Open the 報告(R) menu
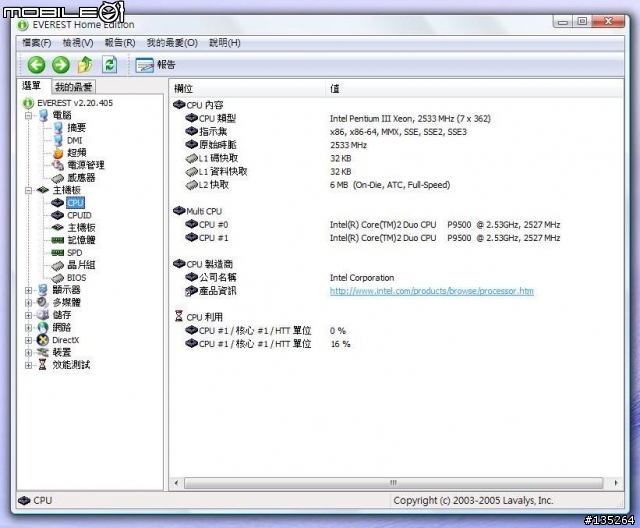640x528 pixels. (120, 42)
